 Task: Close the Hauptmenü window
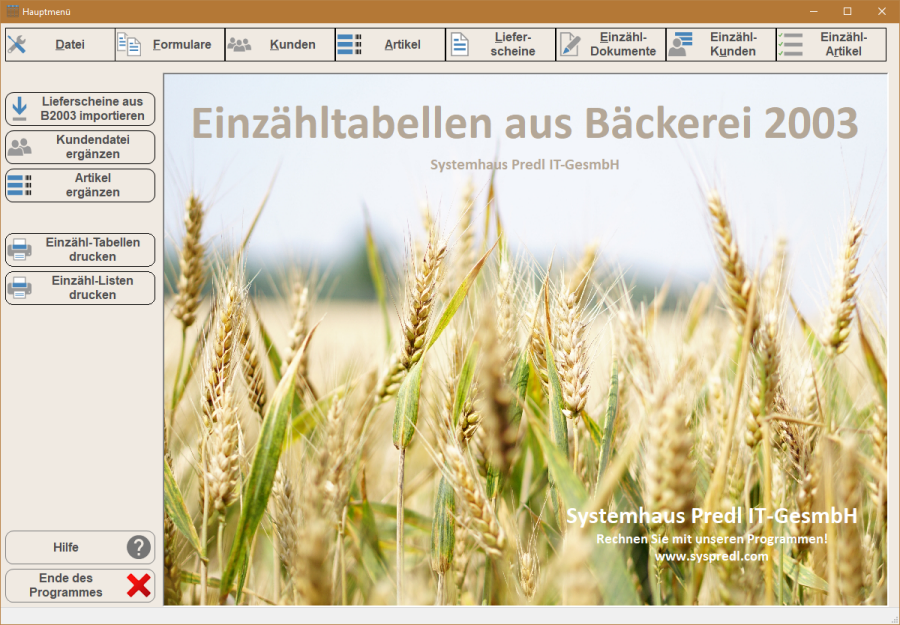[x=882, y=11]
